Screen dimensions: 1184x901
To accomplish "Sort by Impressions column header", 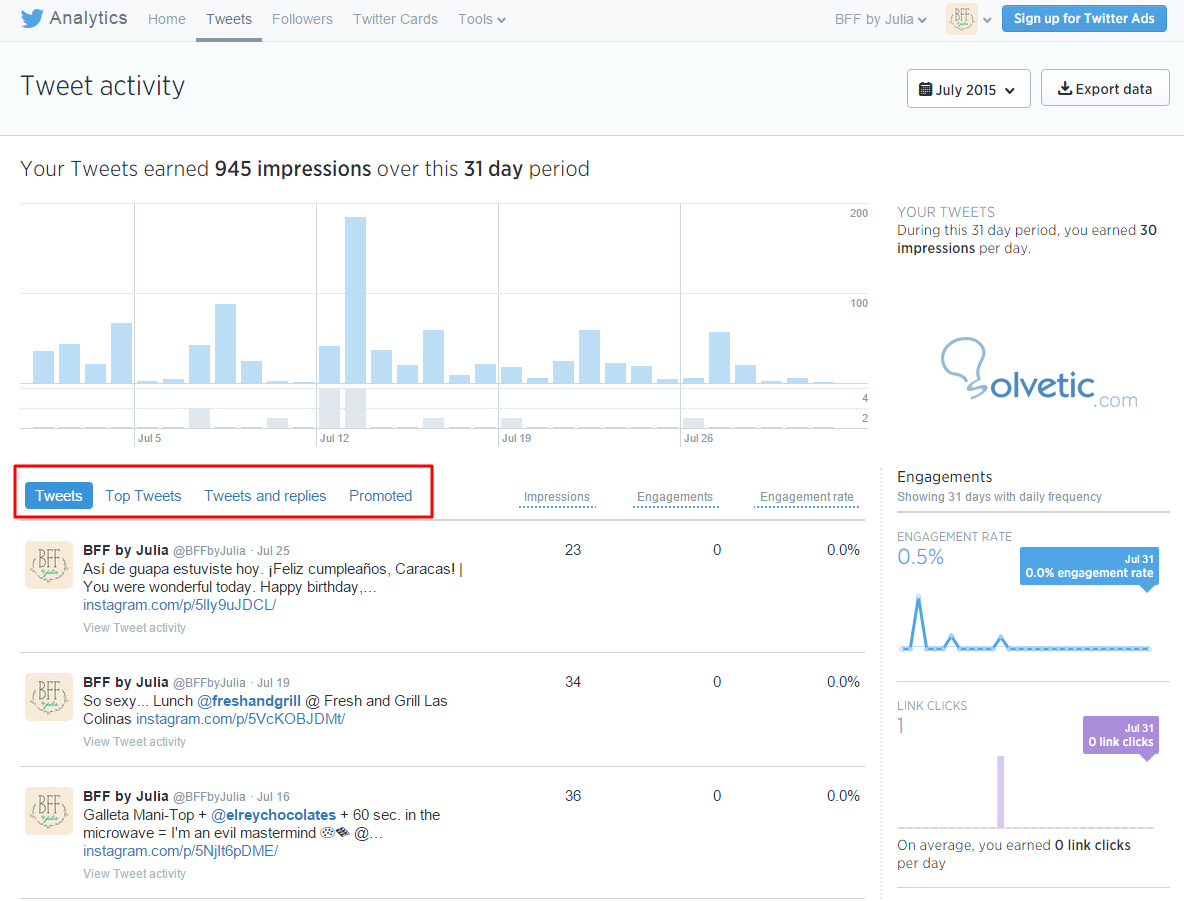I will [x=557, y=497].
